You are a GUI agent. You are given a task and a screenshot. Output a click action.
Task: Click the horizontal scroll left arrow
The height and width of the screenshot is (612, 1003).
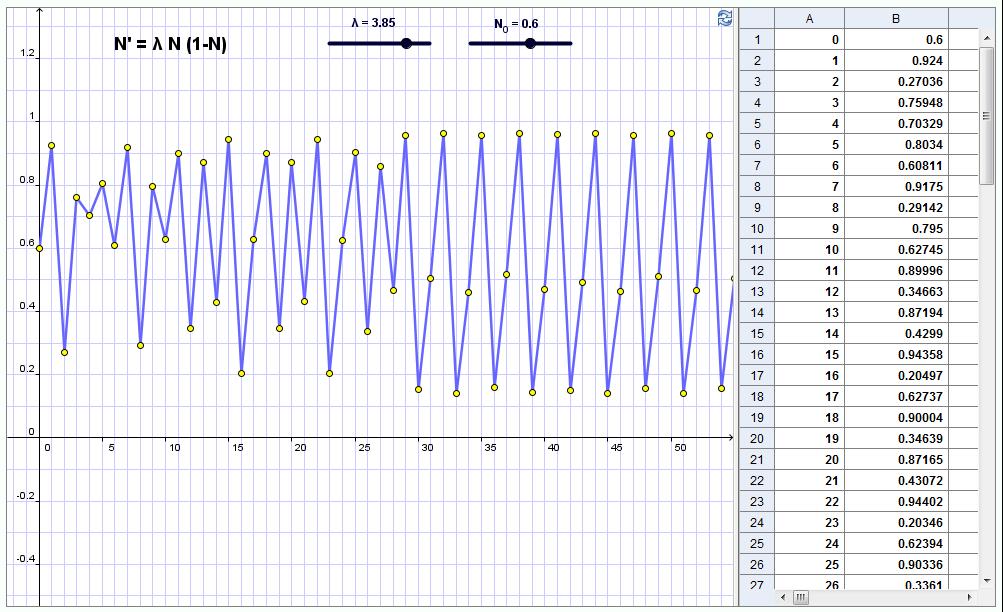(783, 597)
